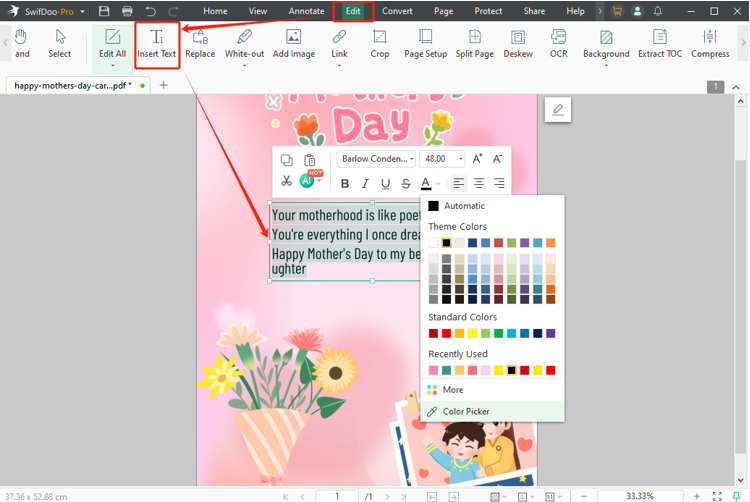The image size is (750, 502).
Task: Click the cut scissors icon
Action: click(286, 181)
